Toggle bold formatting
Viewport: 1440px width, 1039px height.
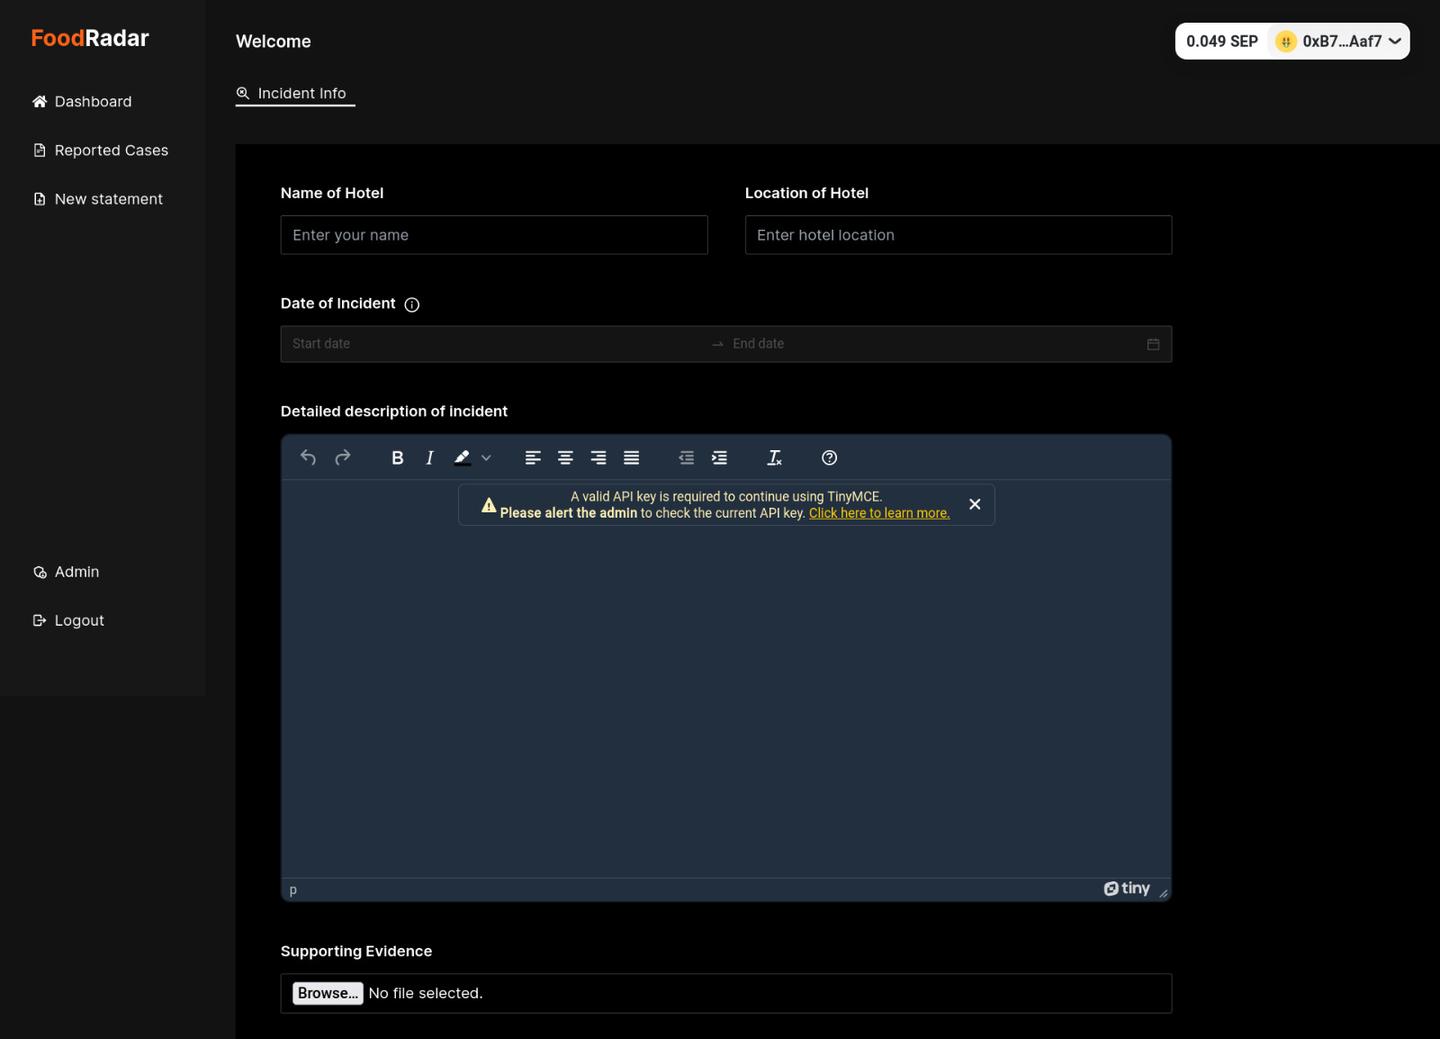397,457
